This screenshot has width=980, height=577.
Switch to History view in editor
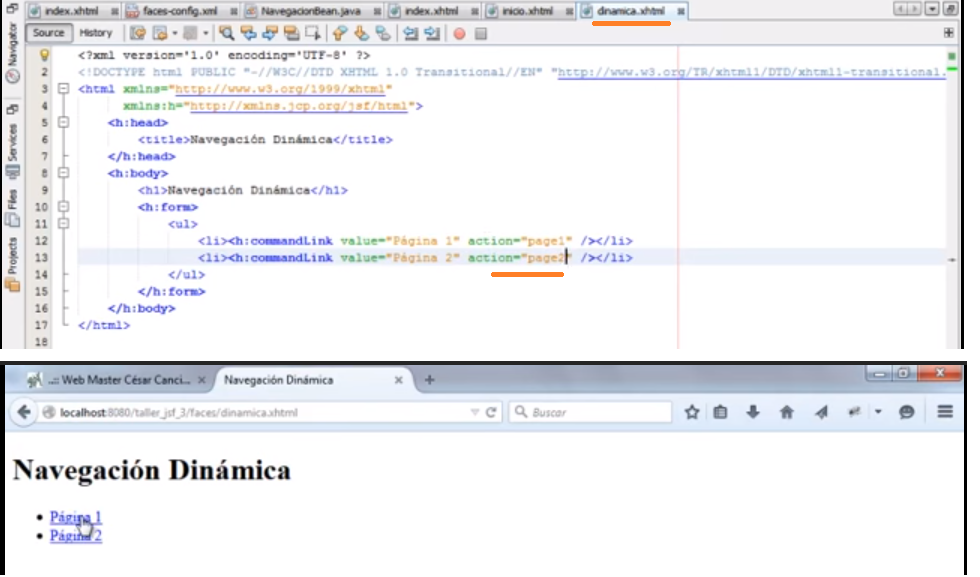click(96, 33)
